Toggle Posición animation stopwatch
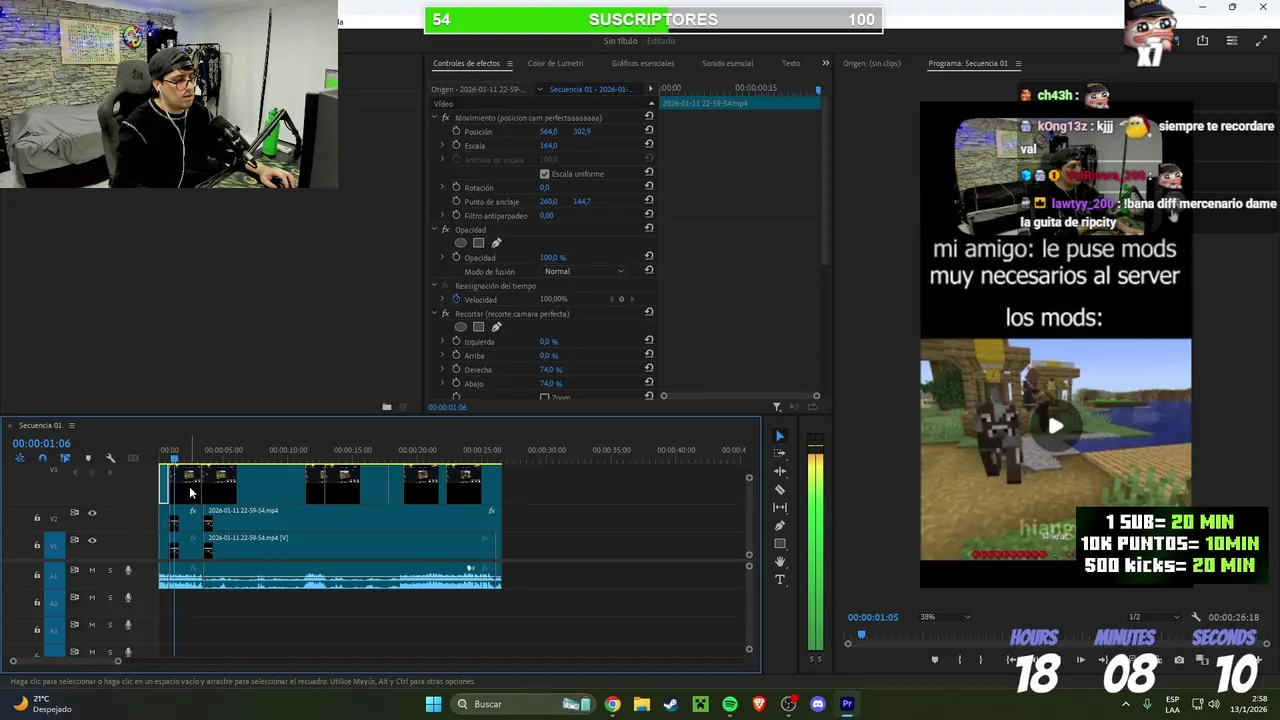This screenshot has width=1280, height=720. tap(456, 131)
